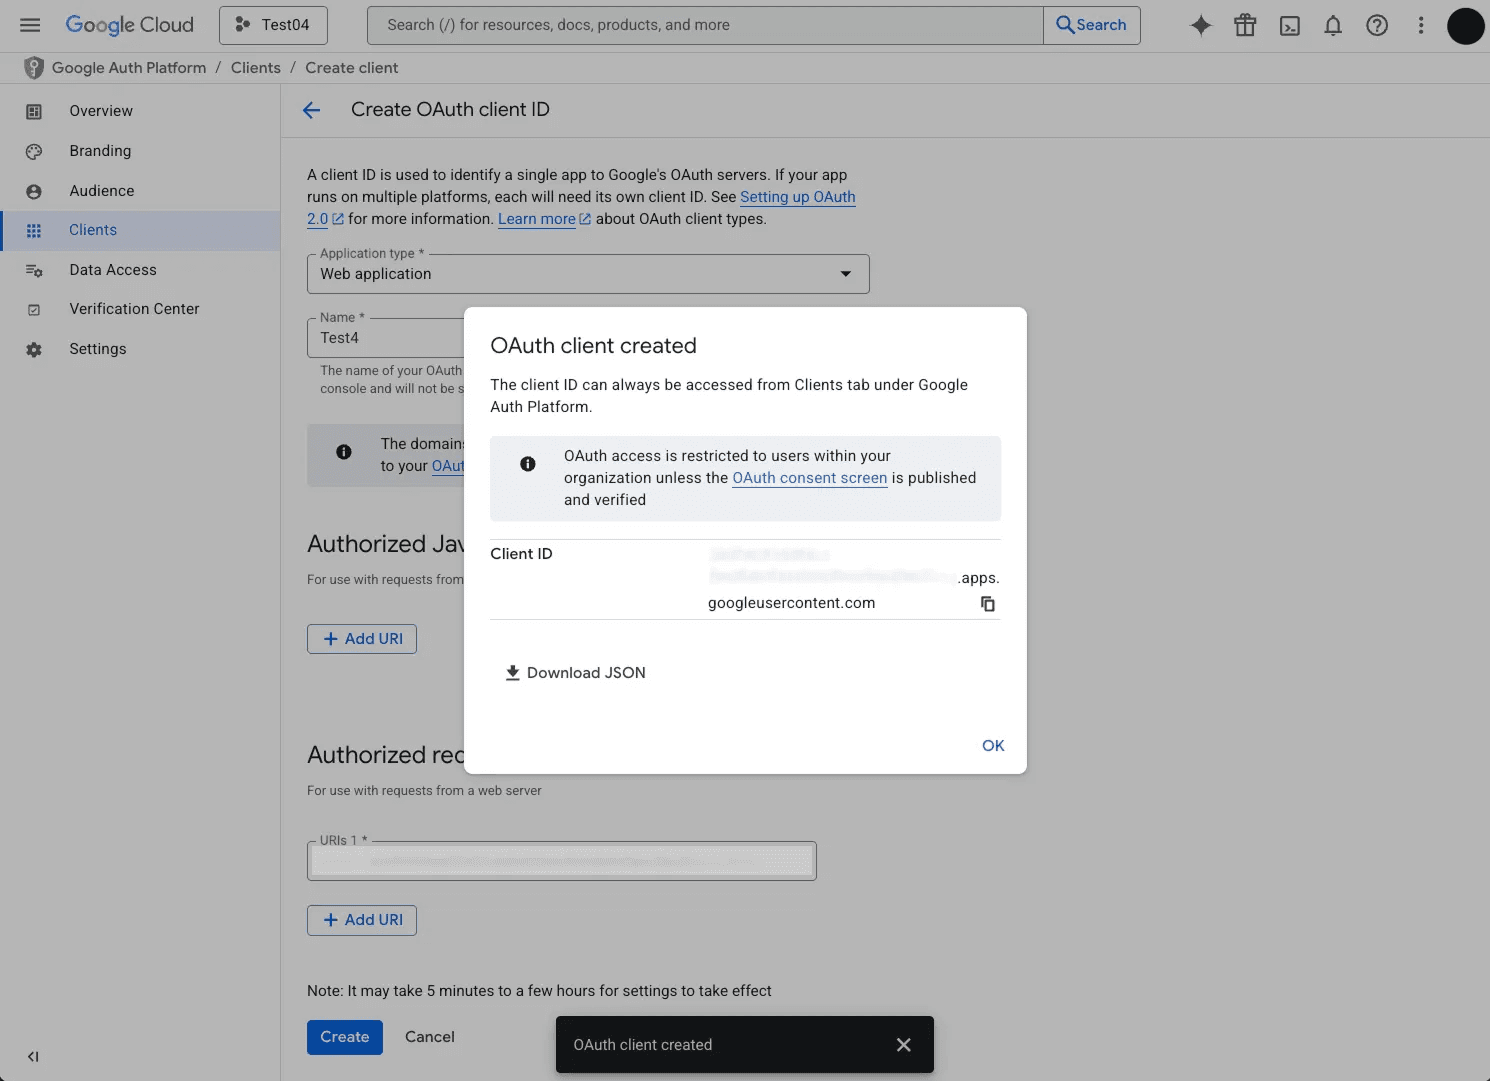Open the account profile avatar

coord(1465,25)
